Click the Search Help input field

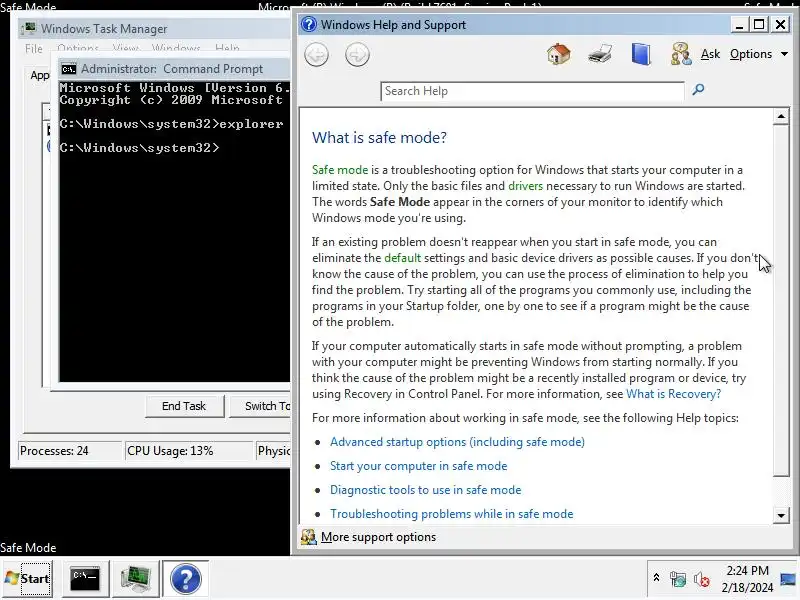point(532,91)
